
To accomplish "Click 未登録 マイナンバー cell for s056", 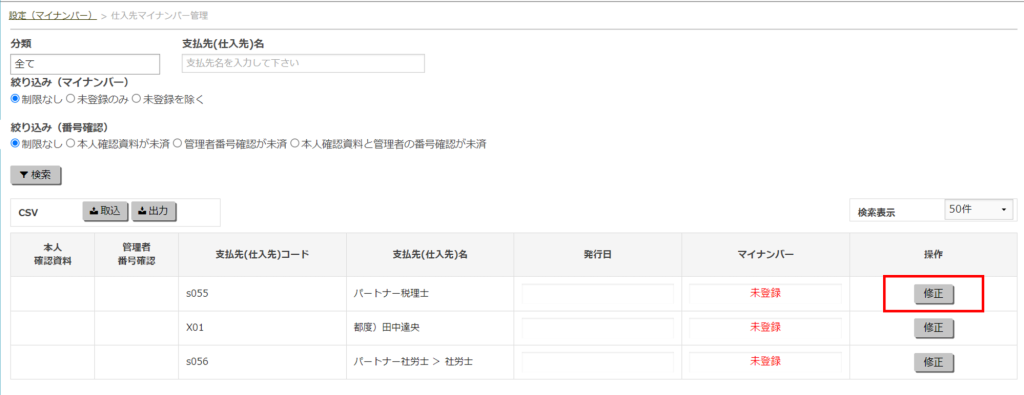I will tap(765, 362).
